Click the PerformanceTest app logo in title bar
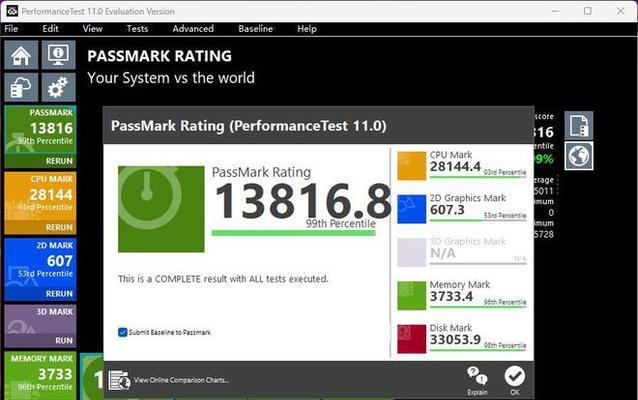This screenshot has width=638, height=400. click(12, 11)
